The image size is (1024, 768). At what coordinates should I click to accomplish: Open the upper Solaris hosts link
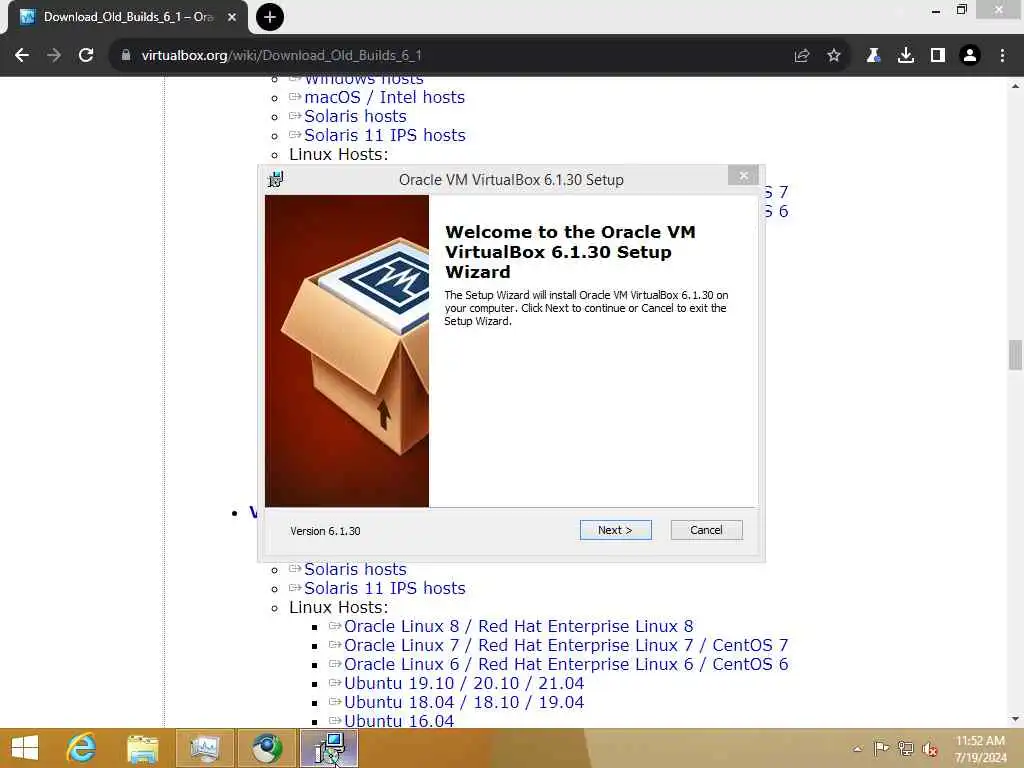tap(355, 116)
